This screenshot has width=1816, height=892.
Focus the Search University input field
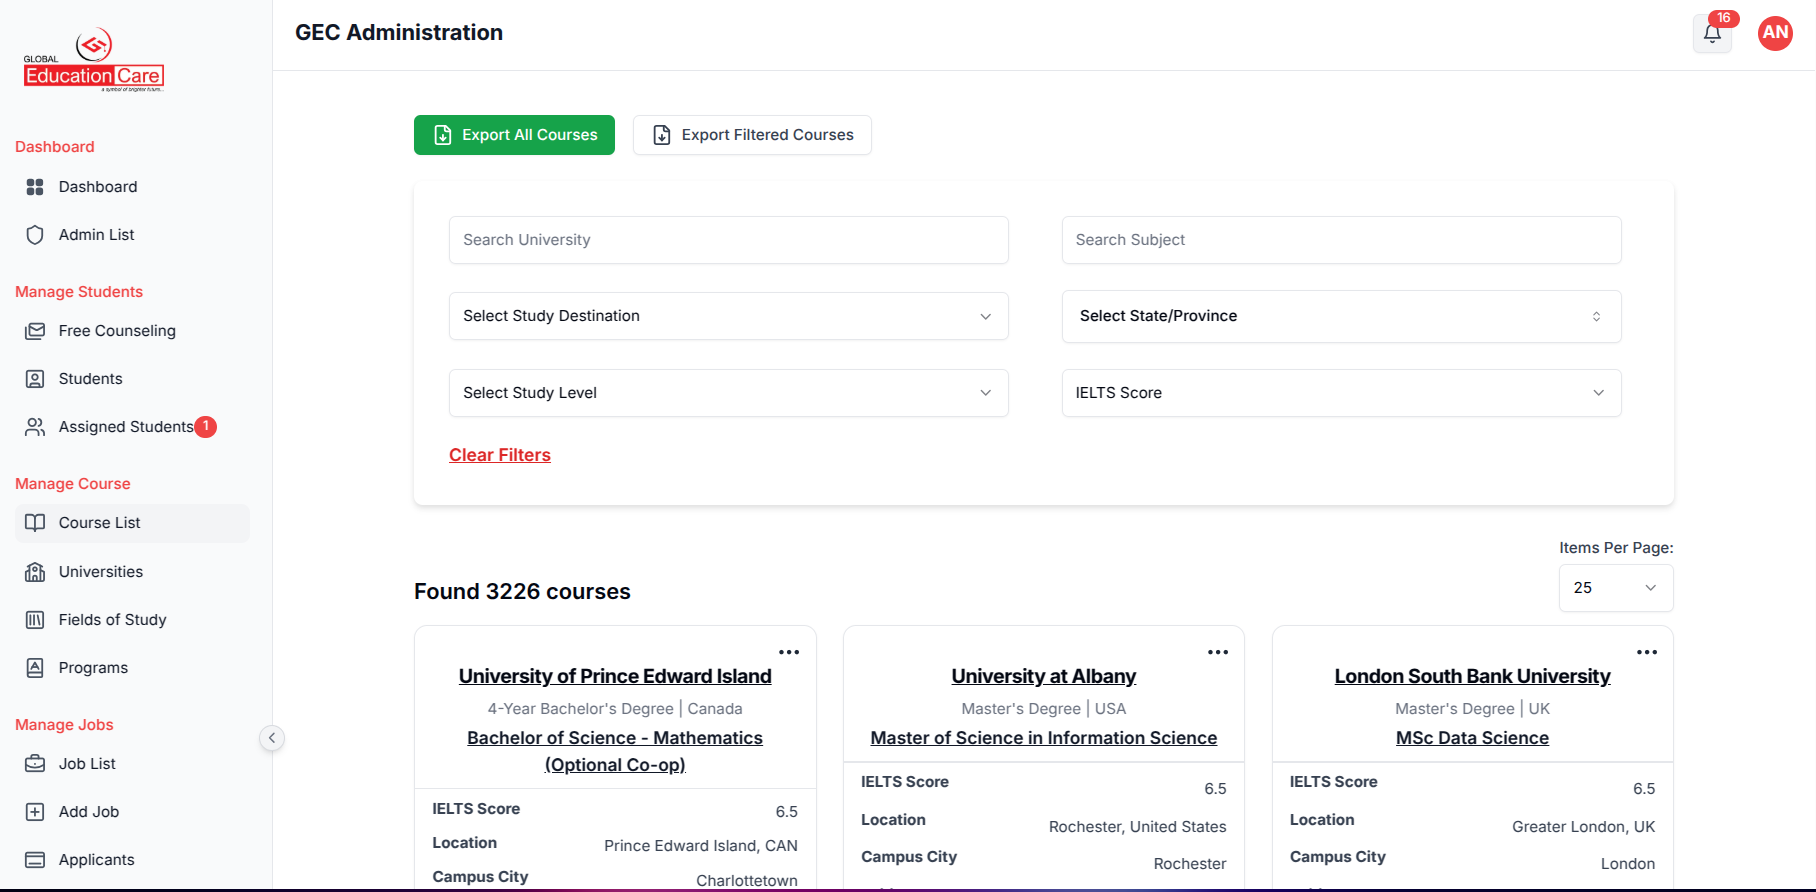click(728, 240)
